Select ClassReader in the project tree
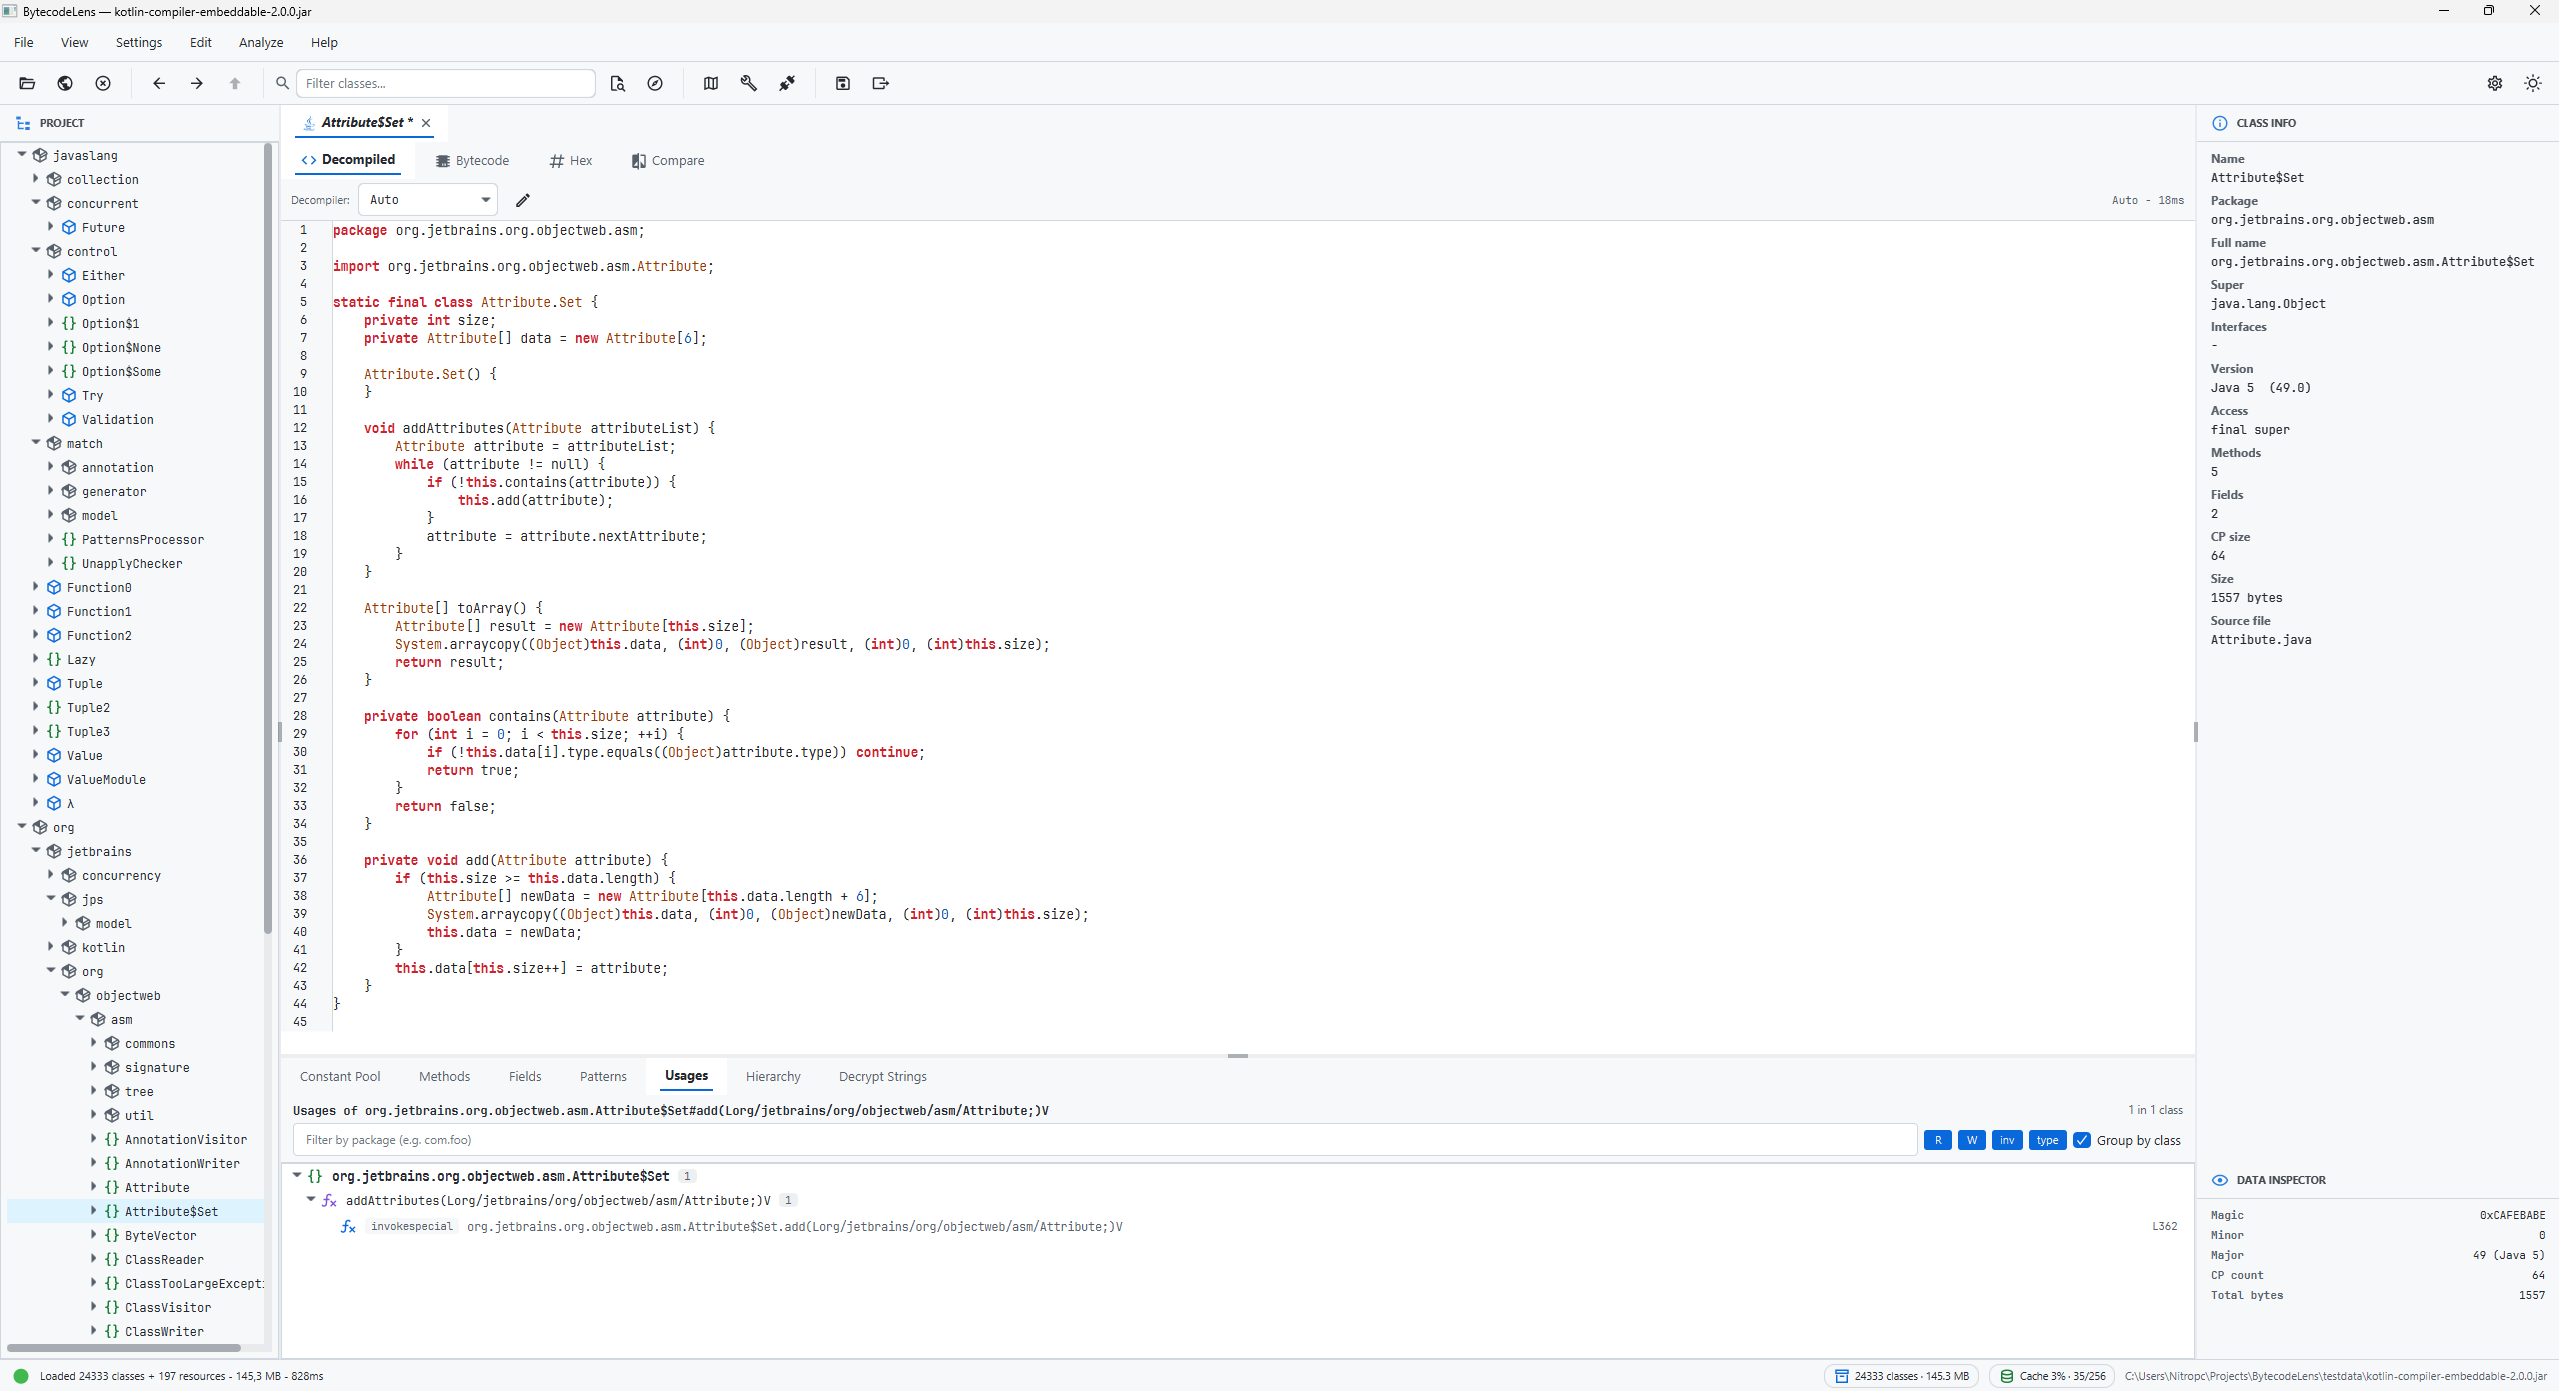Screen dimensions: 2559x1391 pos(164,1259)
